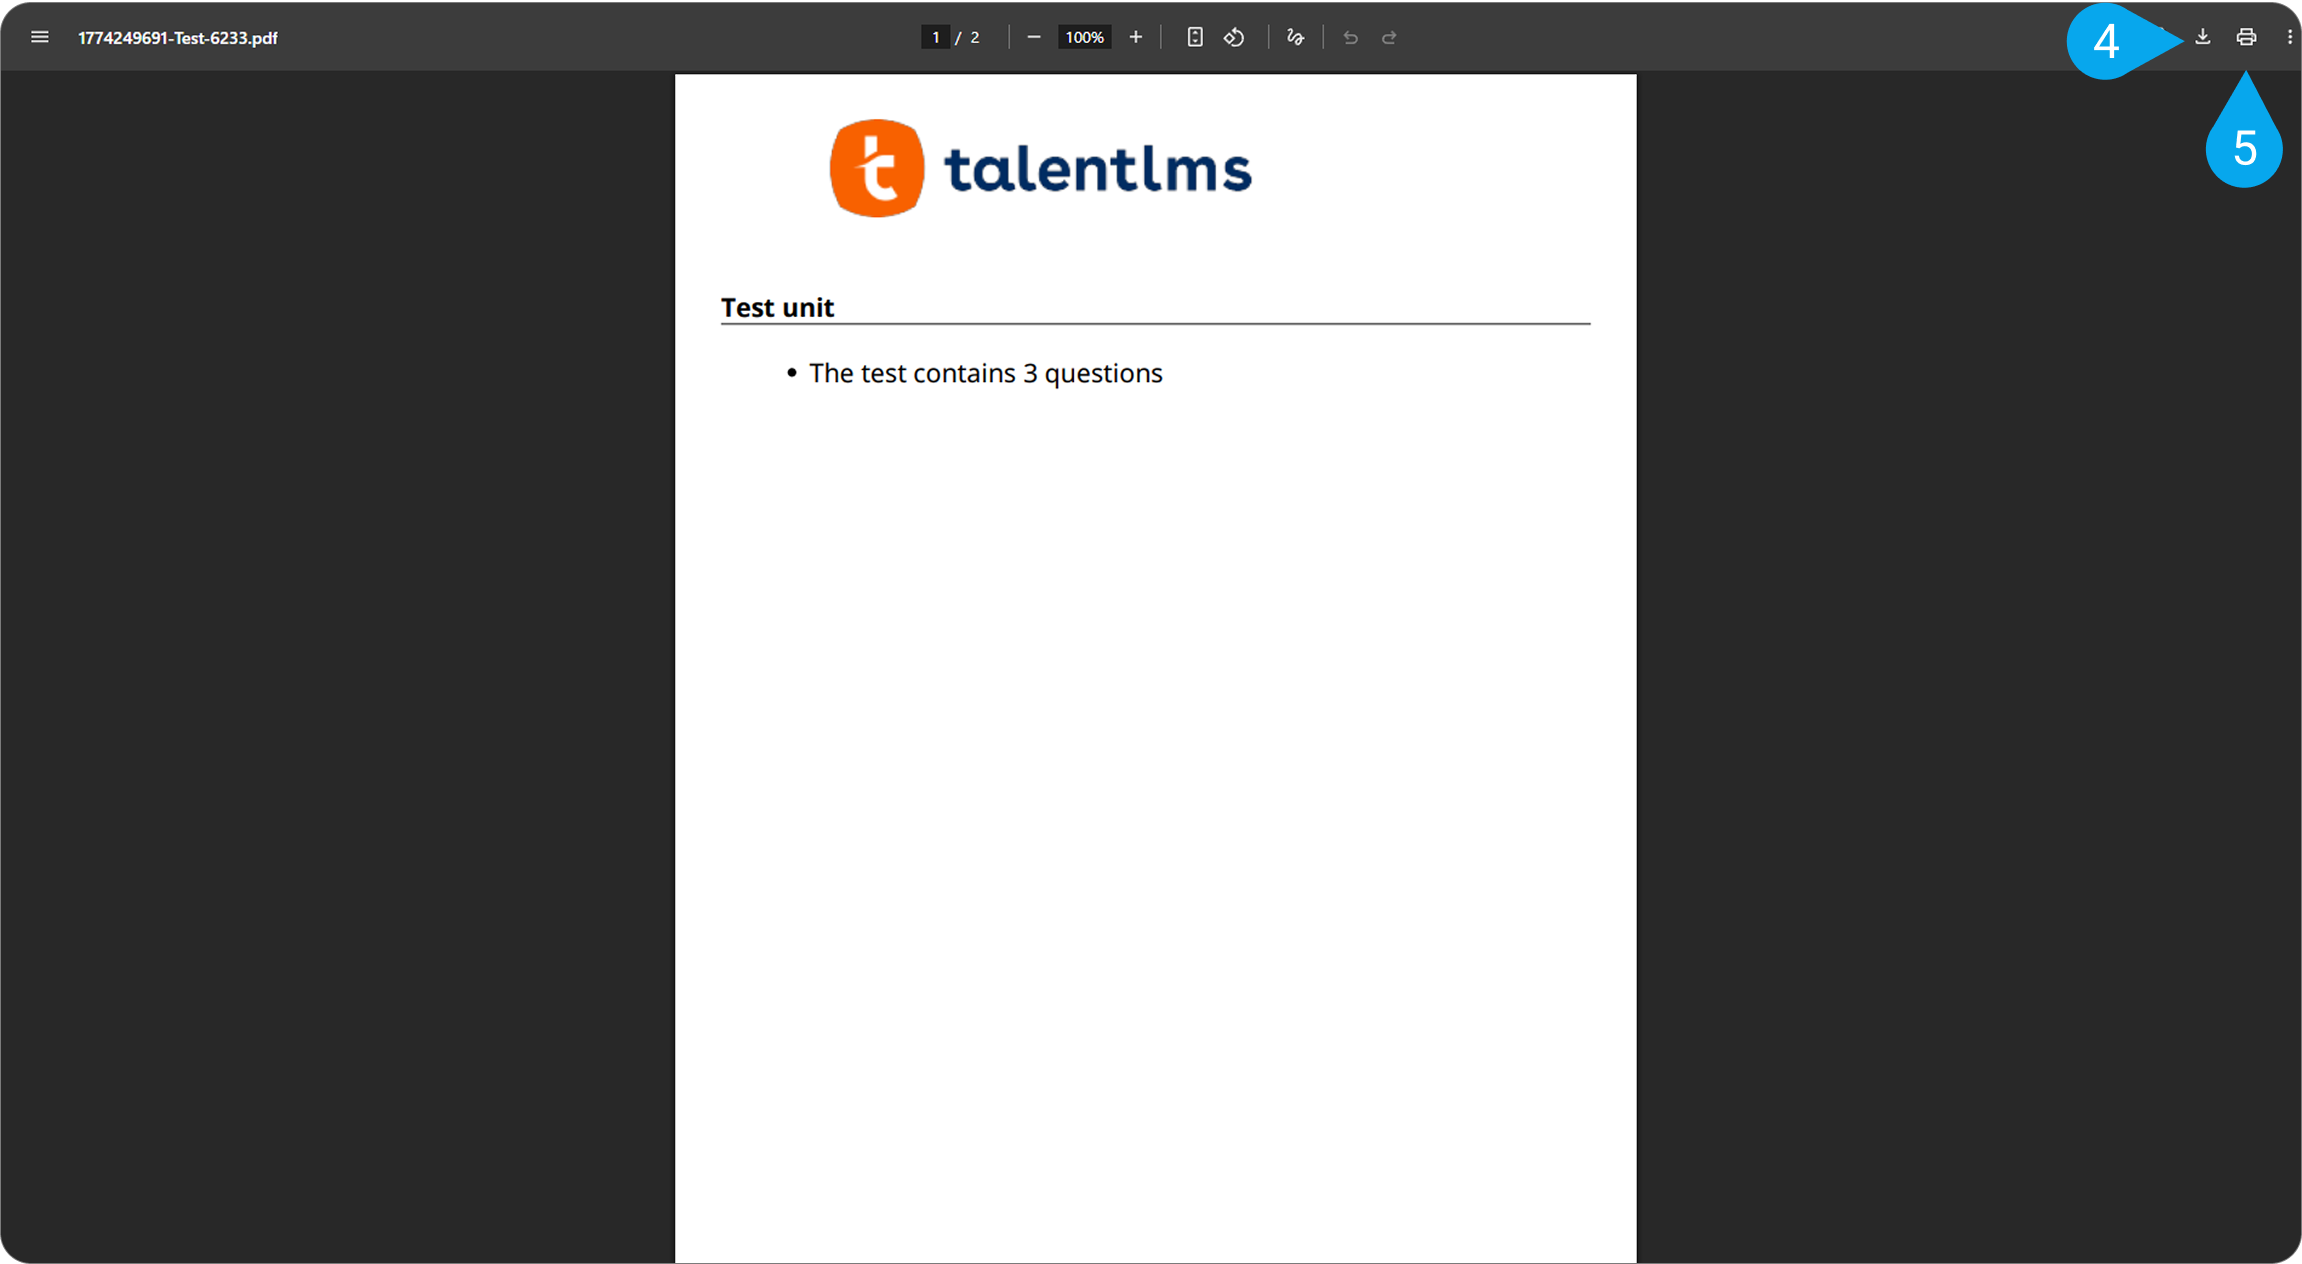Click the total page count 2
This screenshot has height=1264, width=2302.
pos(975,37)
